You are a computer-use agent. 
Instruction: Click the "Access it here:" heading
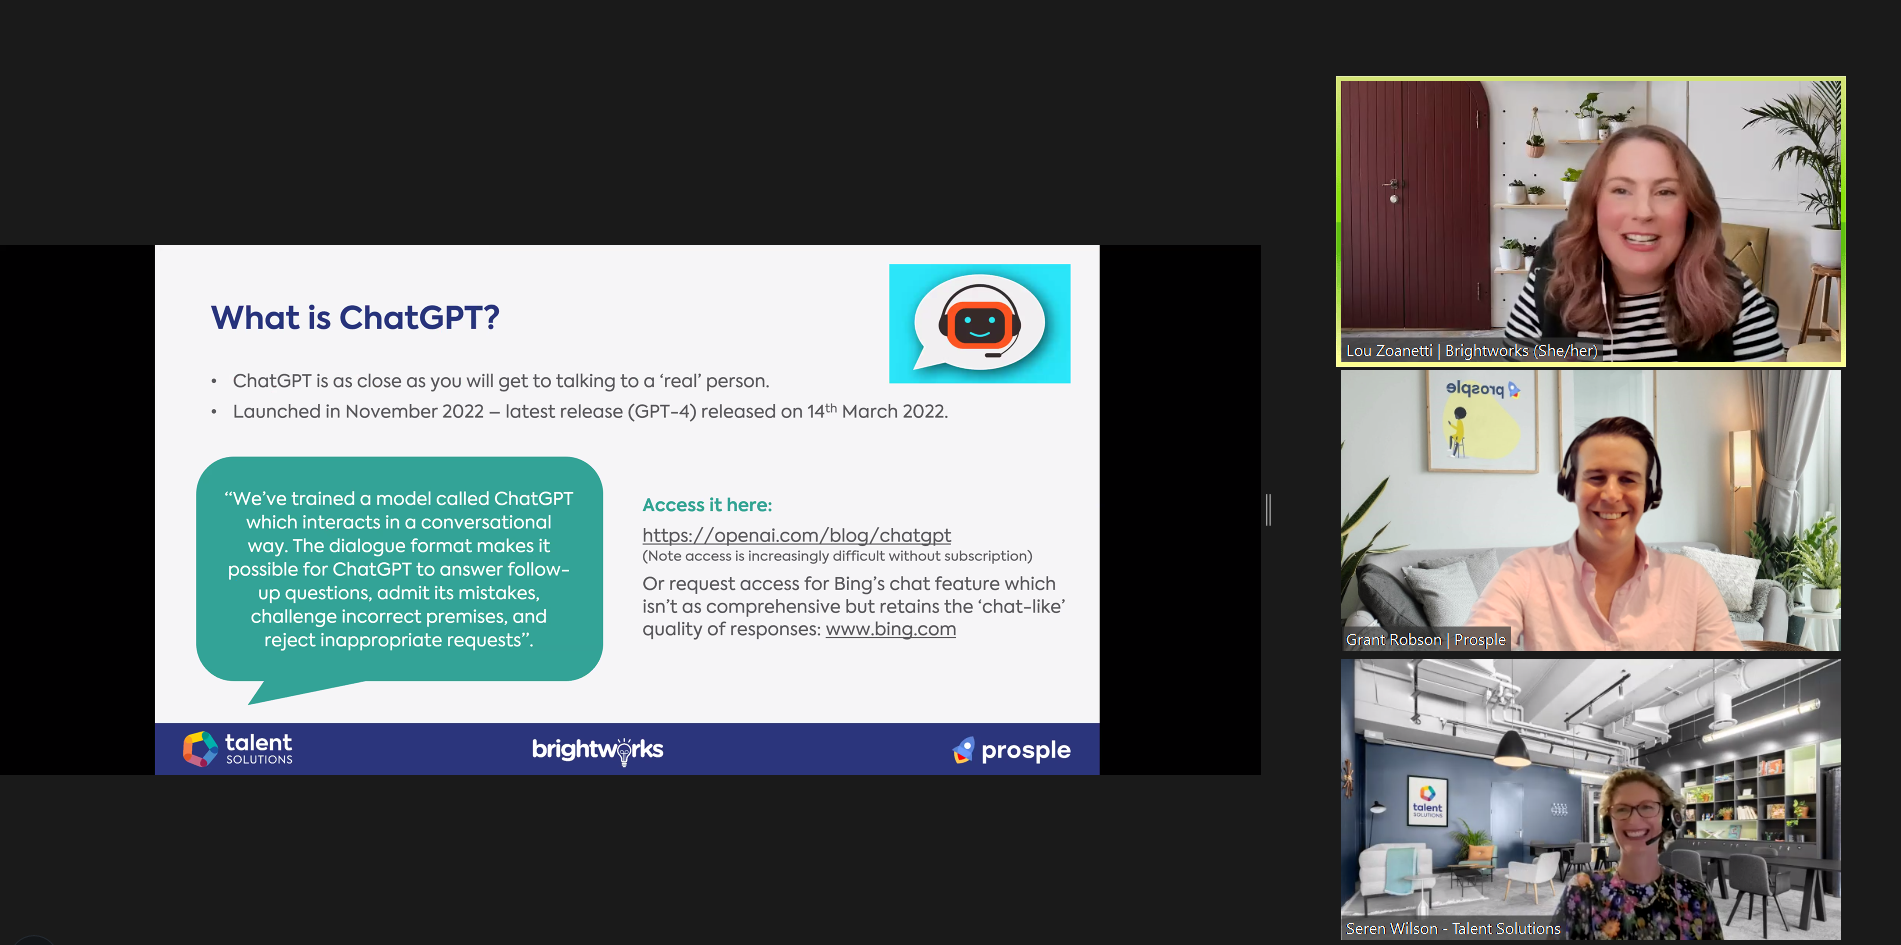click(x=707, y=505)
